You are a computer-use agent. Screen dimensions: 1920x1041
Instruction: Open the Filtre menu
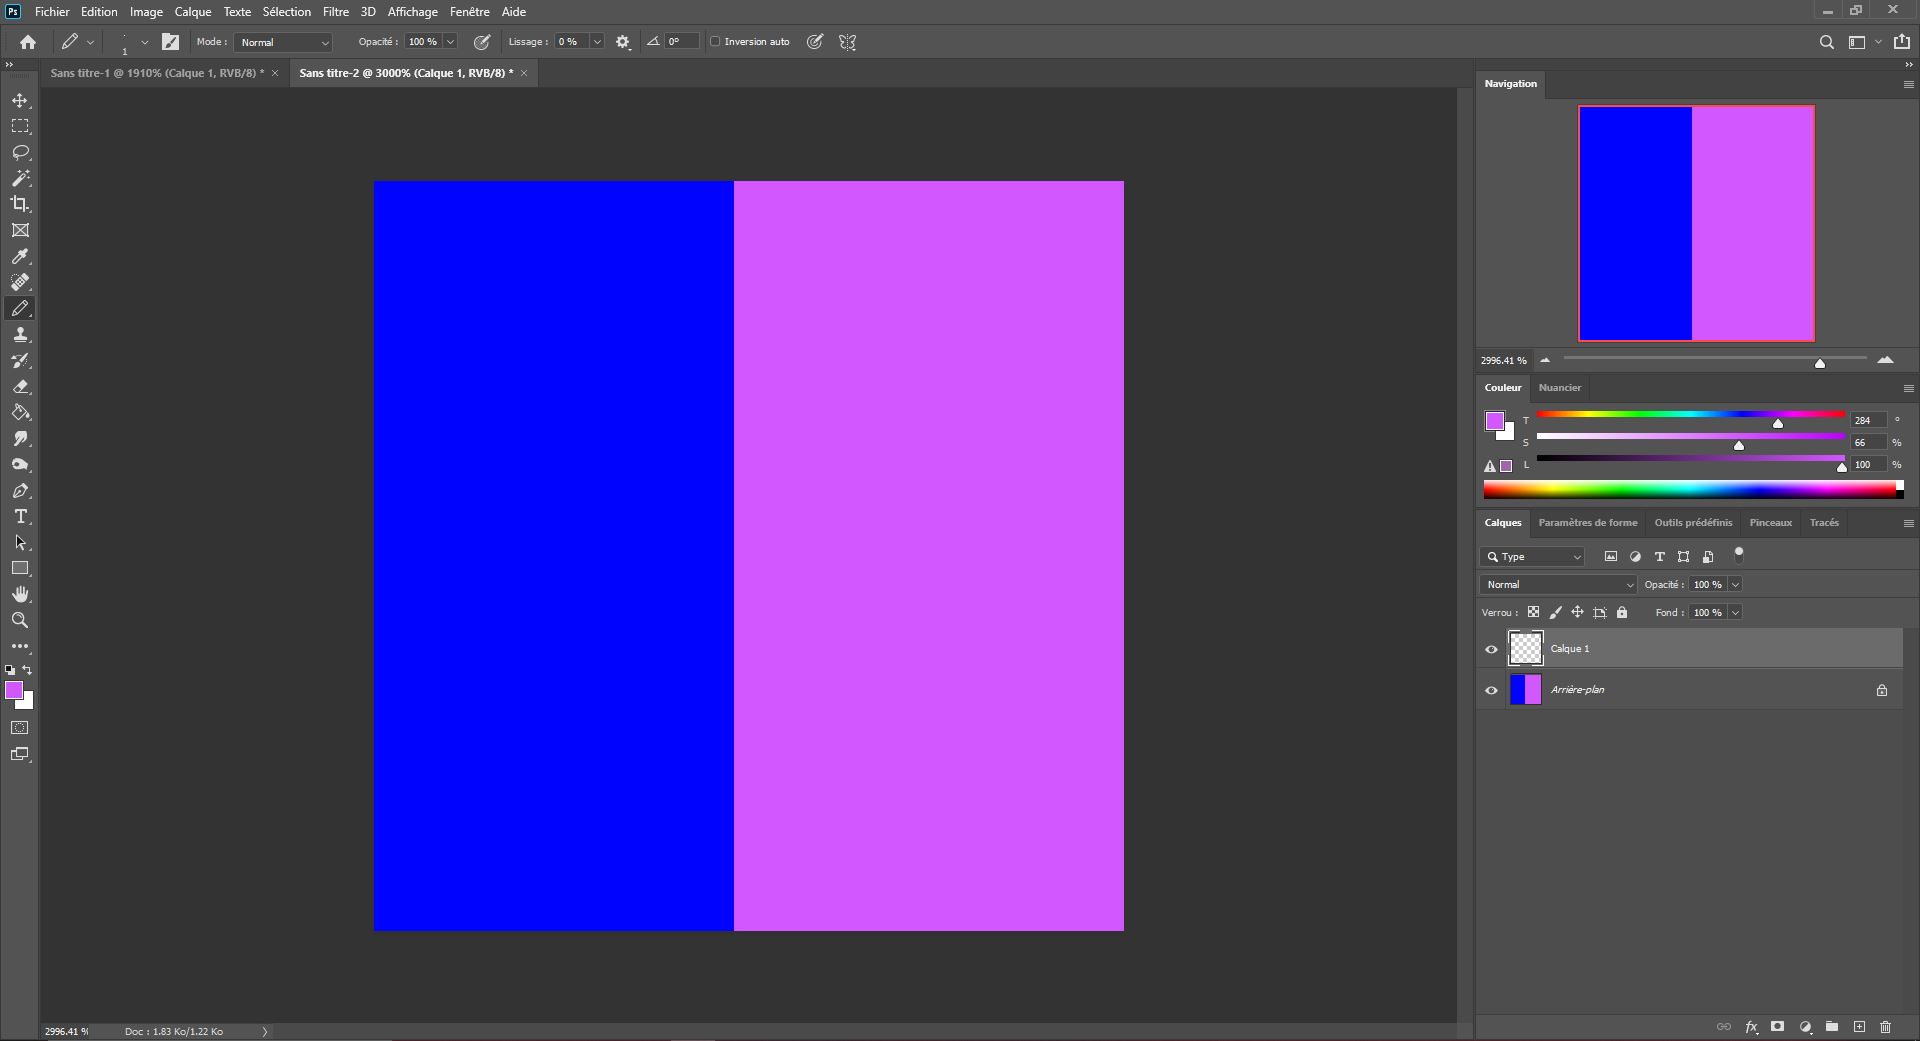click(335, 11)
